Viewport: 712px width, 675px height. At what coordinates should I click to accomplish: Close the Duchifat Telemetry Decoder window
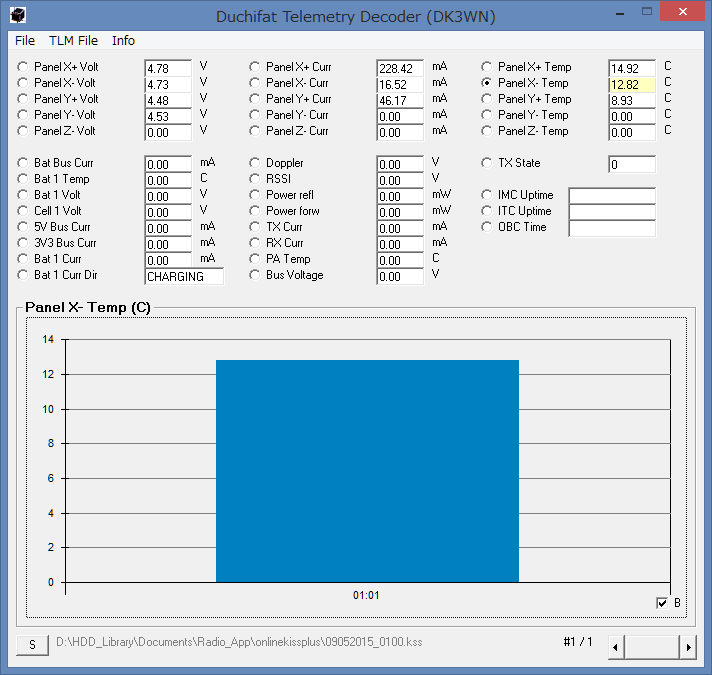(682, 12)
